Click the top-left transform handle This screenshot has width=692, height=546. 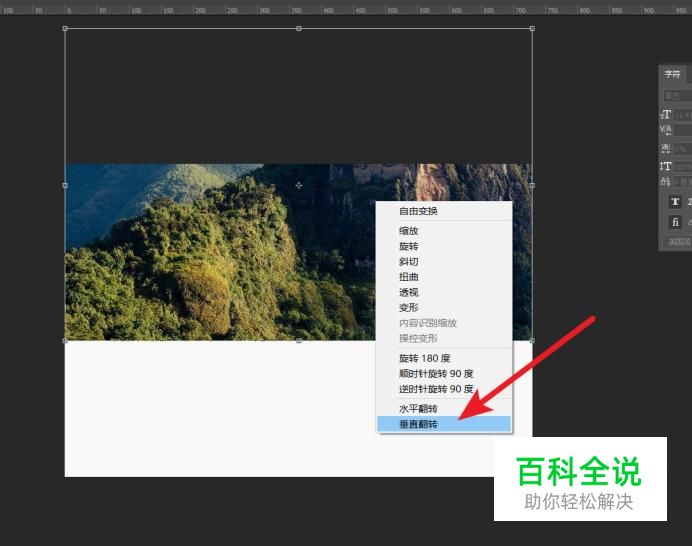point(65,28)
